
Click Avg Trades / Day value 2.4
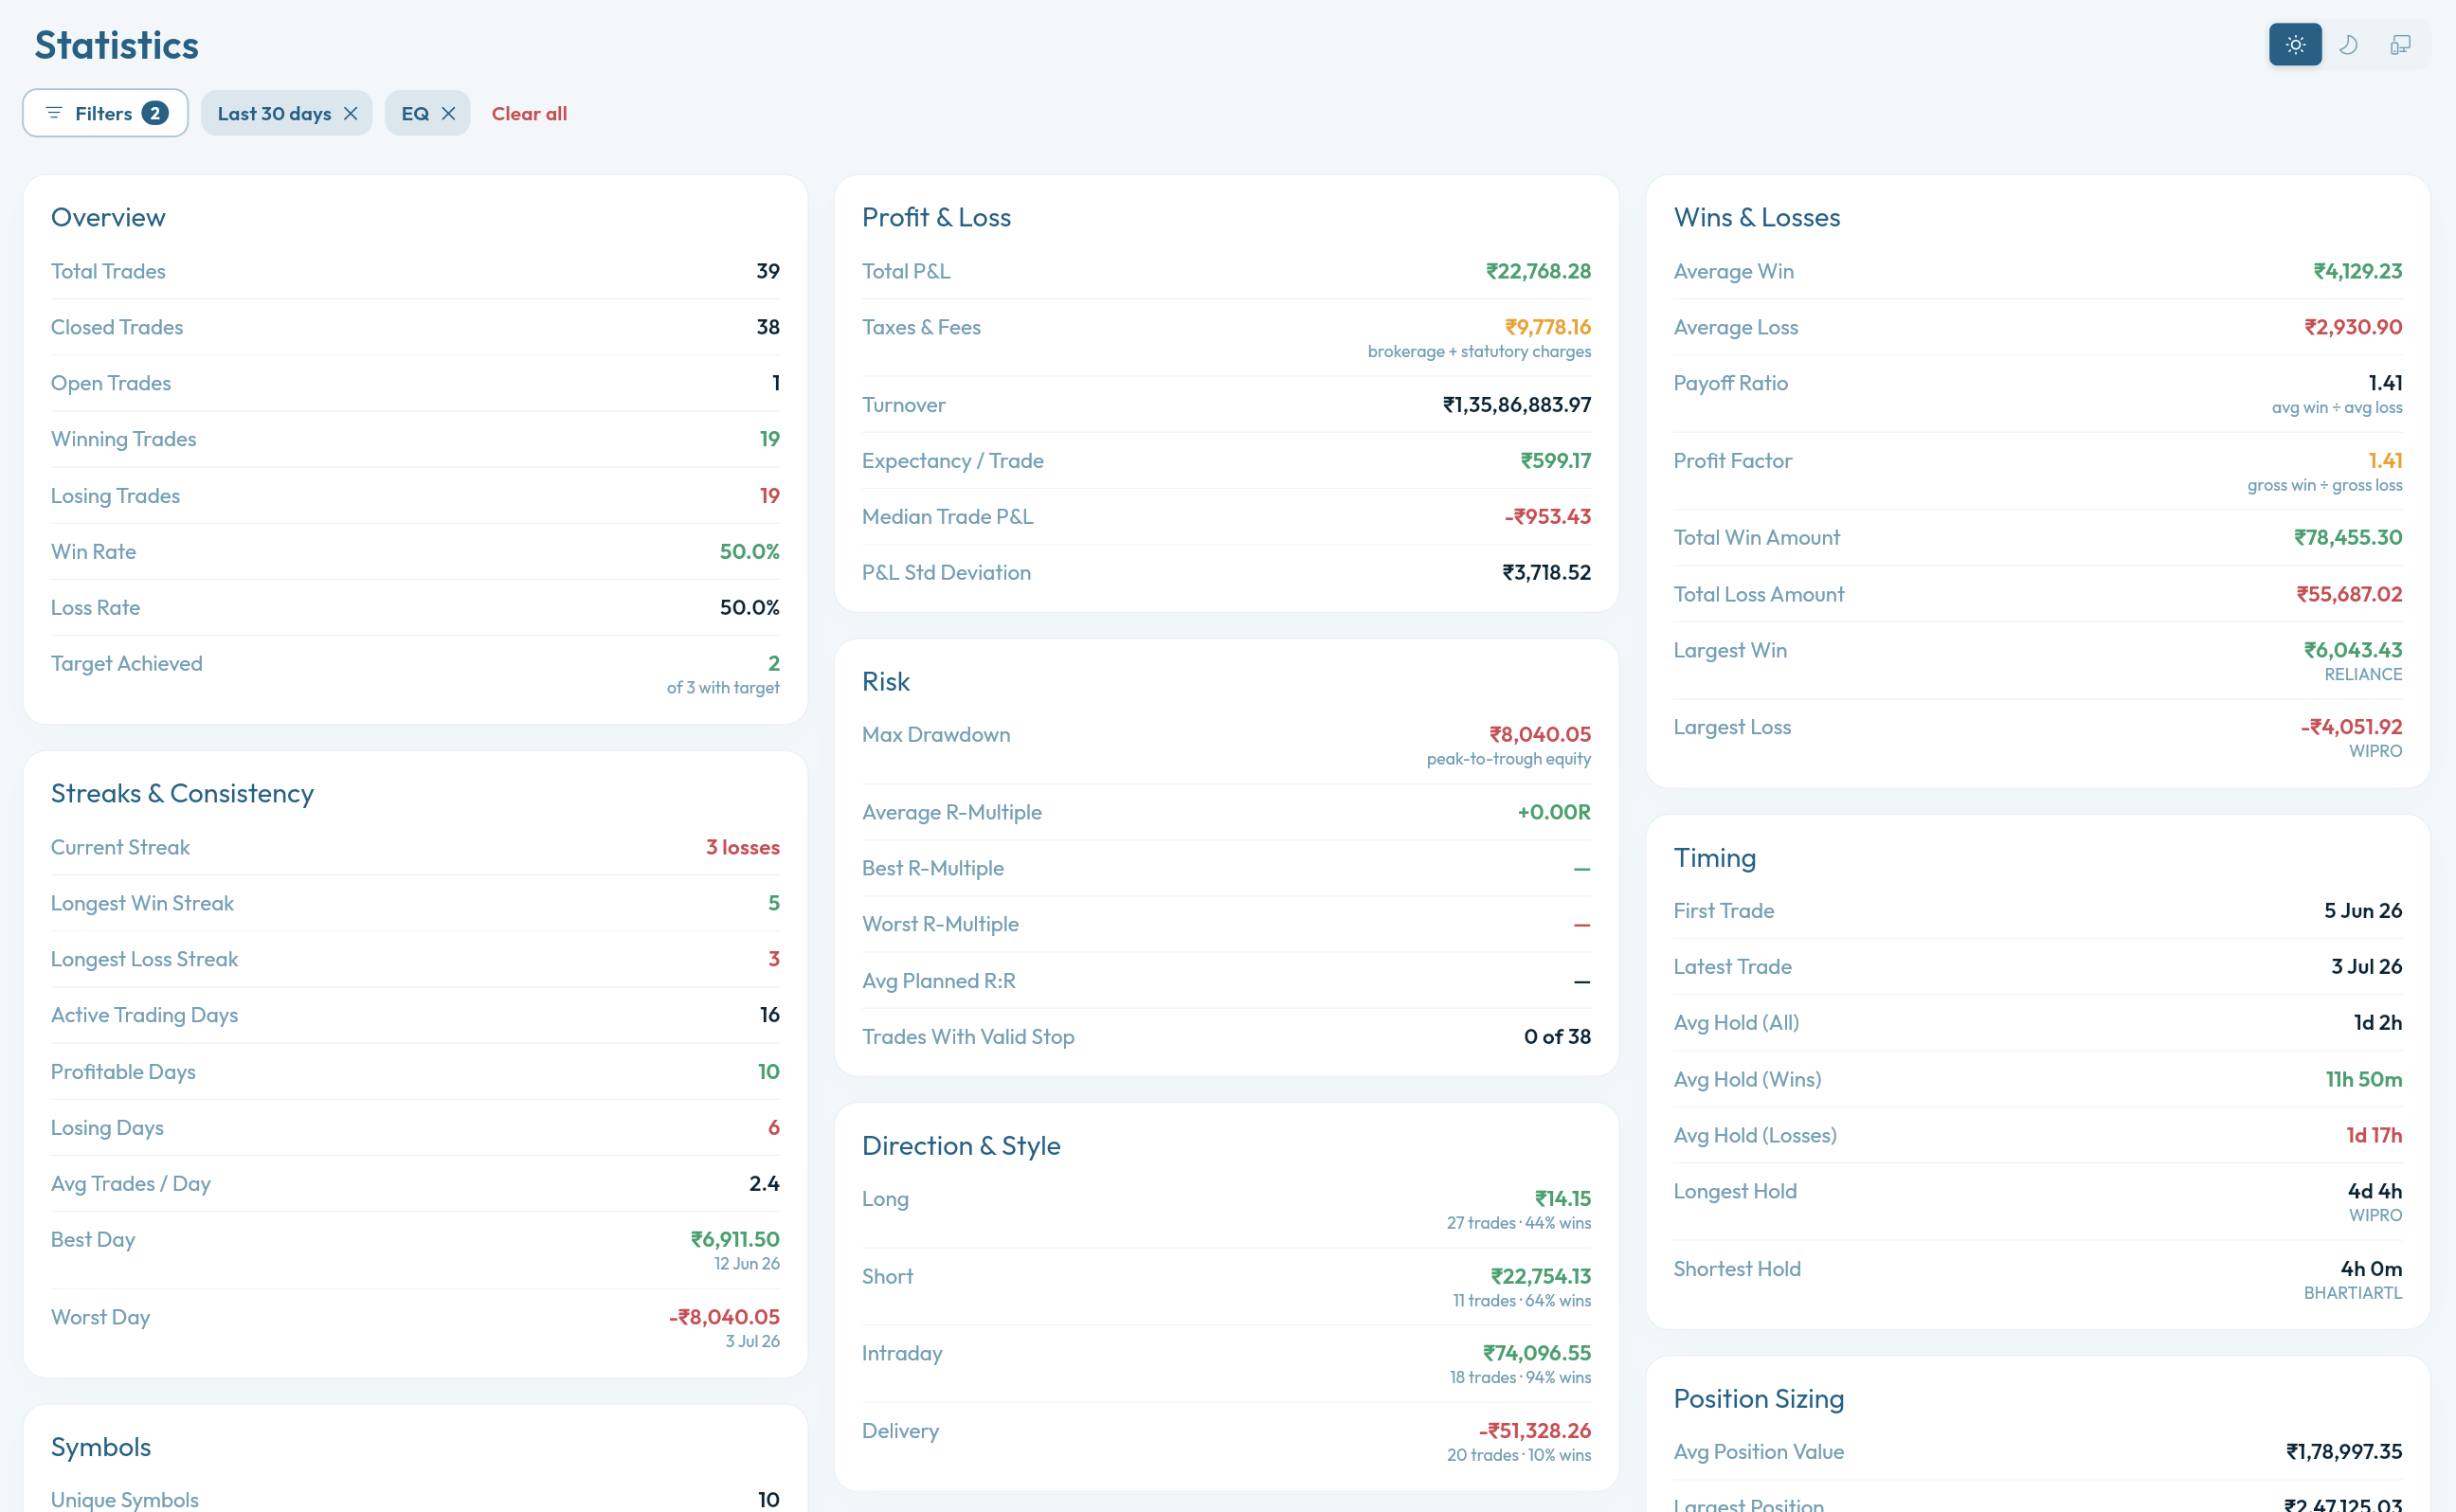pyautogui.click(x=765, y=1183)
